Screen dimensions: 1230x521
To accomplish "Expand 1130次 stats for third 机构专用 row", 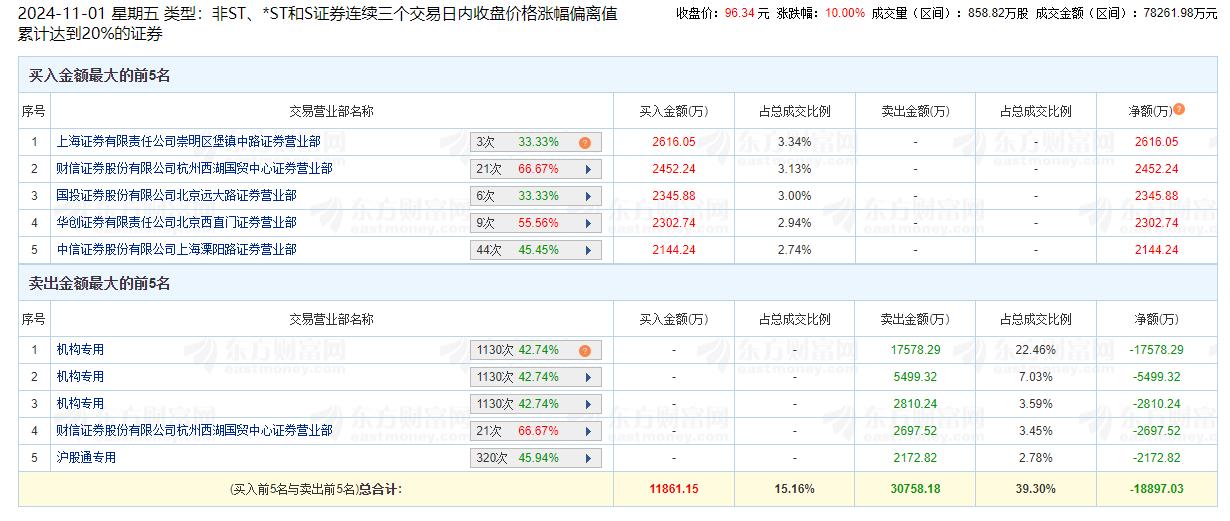I will [588, 405].
